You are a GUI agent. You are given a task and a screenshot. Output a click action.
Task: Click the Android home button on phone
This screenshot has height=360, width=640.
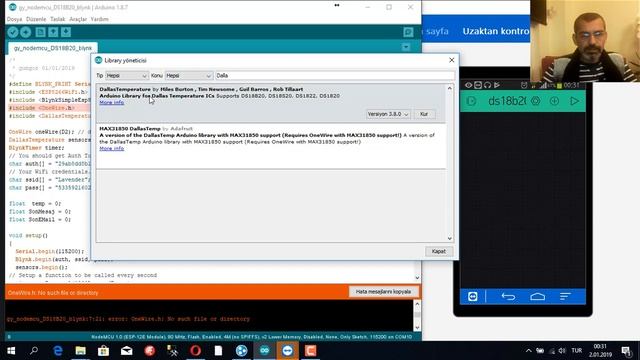click(538, 297)
